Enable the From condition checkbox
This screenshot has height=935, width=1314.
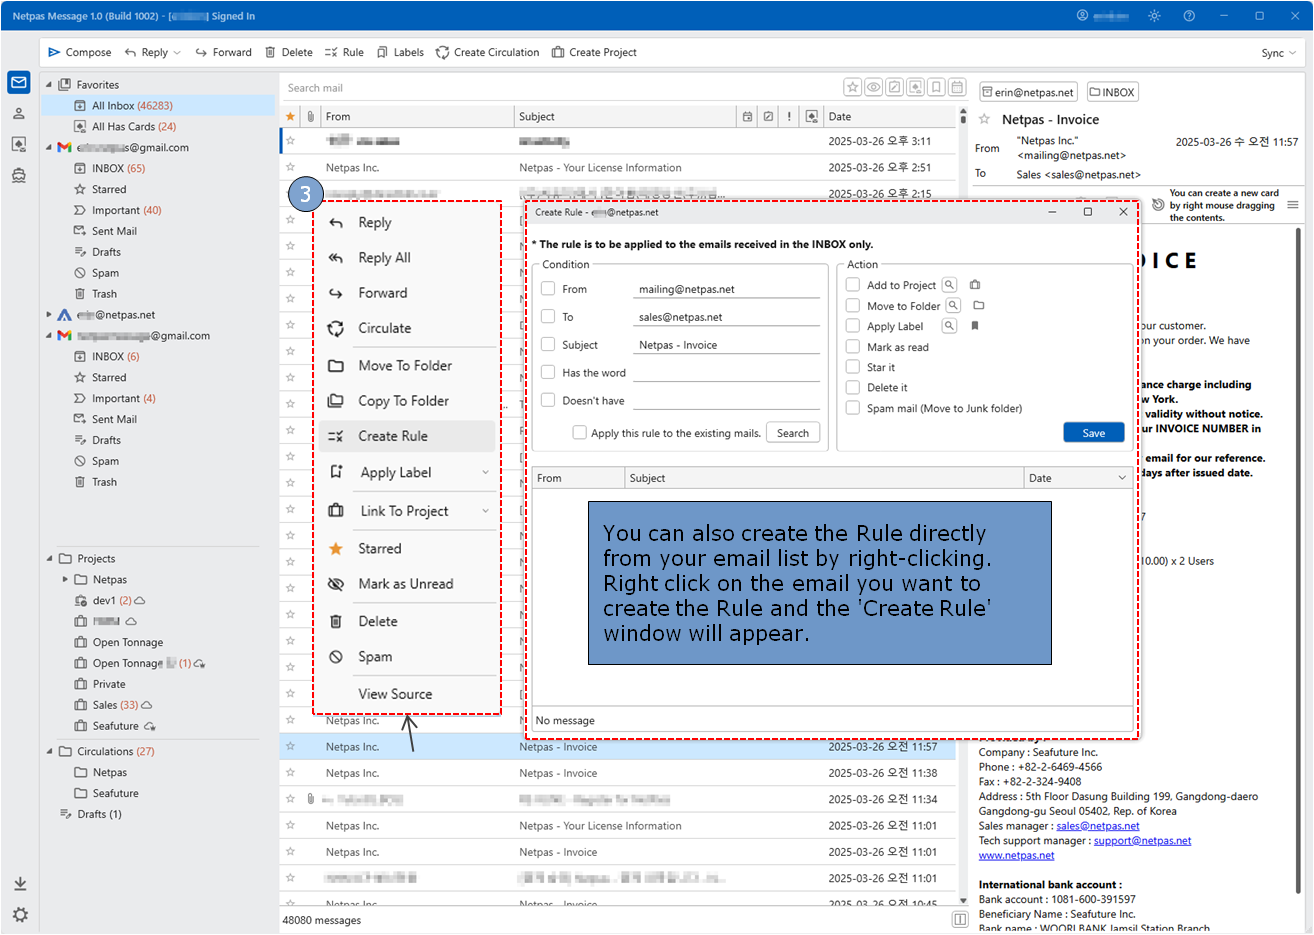click(548, 289)
